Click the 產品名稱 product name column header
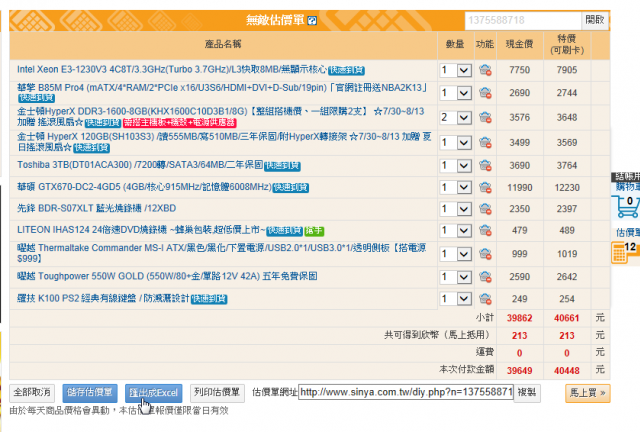The image size is (640, 432). 223,44
